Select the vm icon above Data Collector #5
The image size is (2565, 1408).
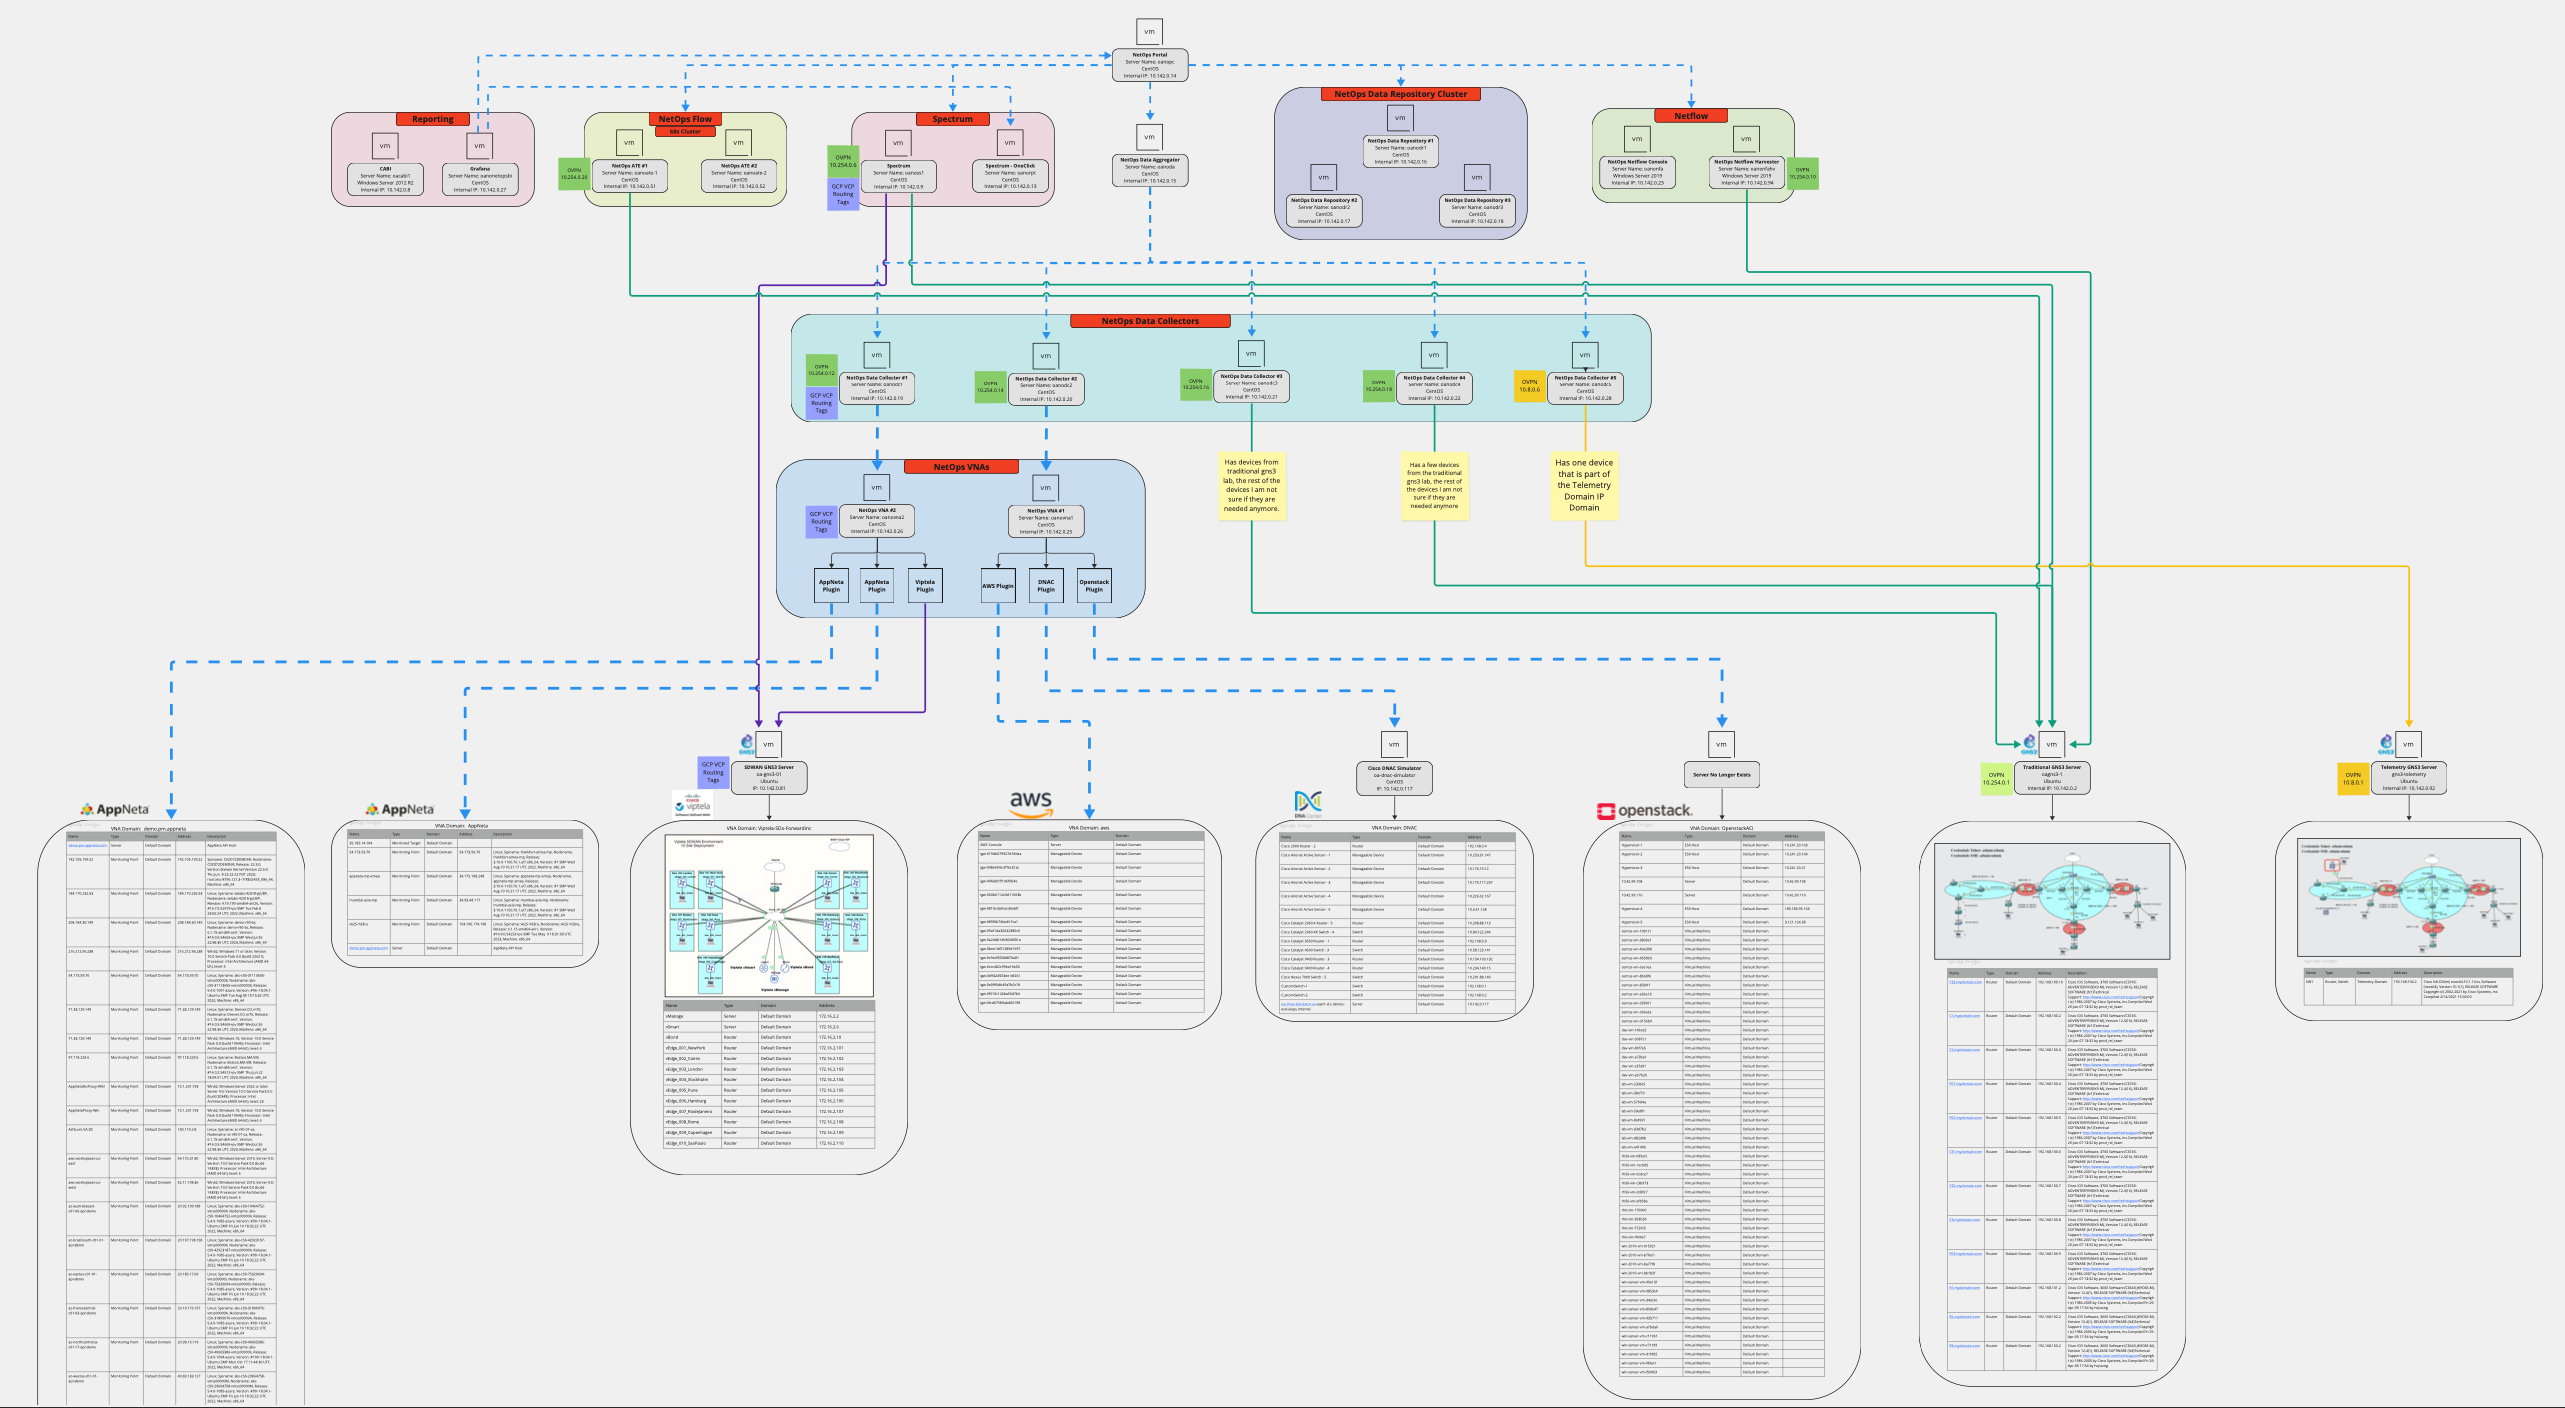[1585, 355]
